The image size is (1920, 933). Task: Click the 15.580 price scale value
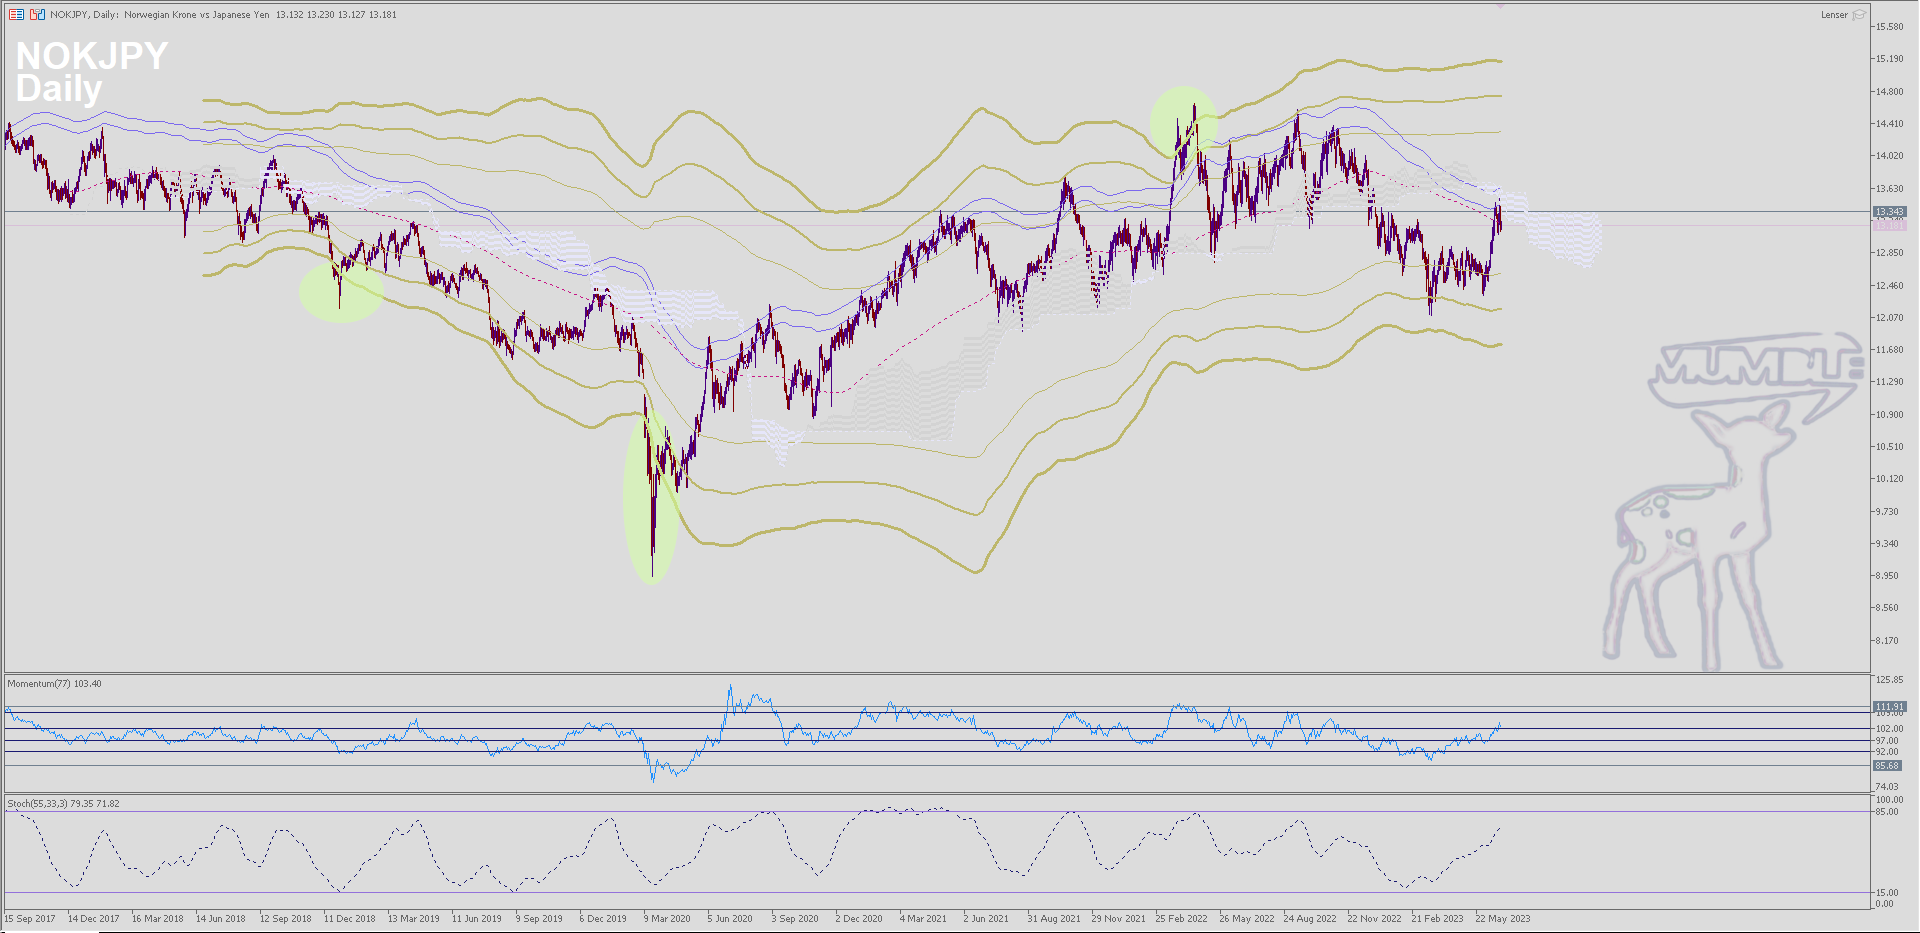click(1889, 27)
